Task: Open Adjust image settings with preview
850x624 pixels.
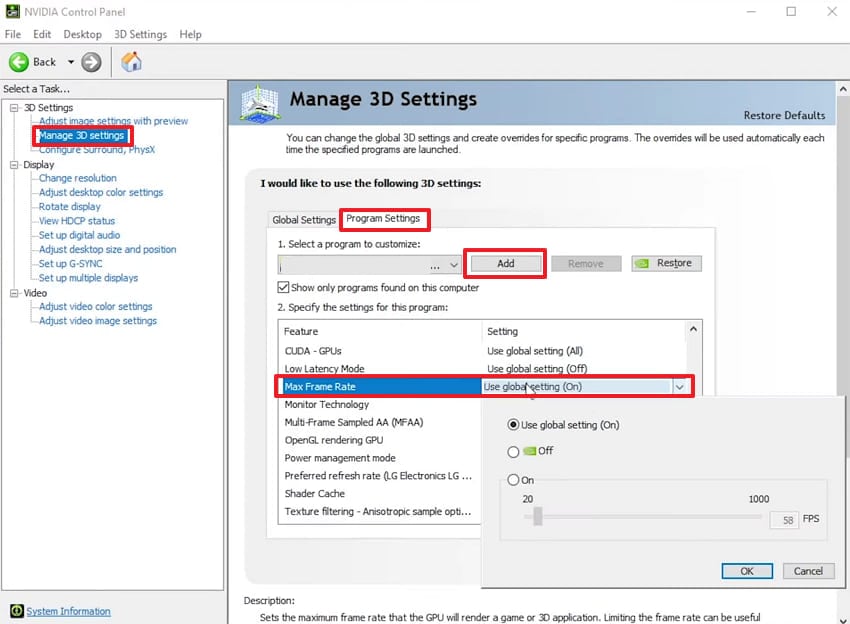Action: pyautogui.click(x=113, y=121)
